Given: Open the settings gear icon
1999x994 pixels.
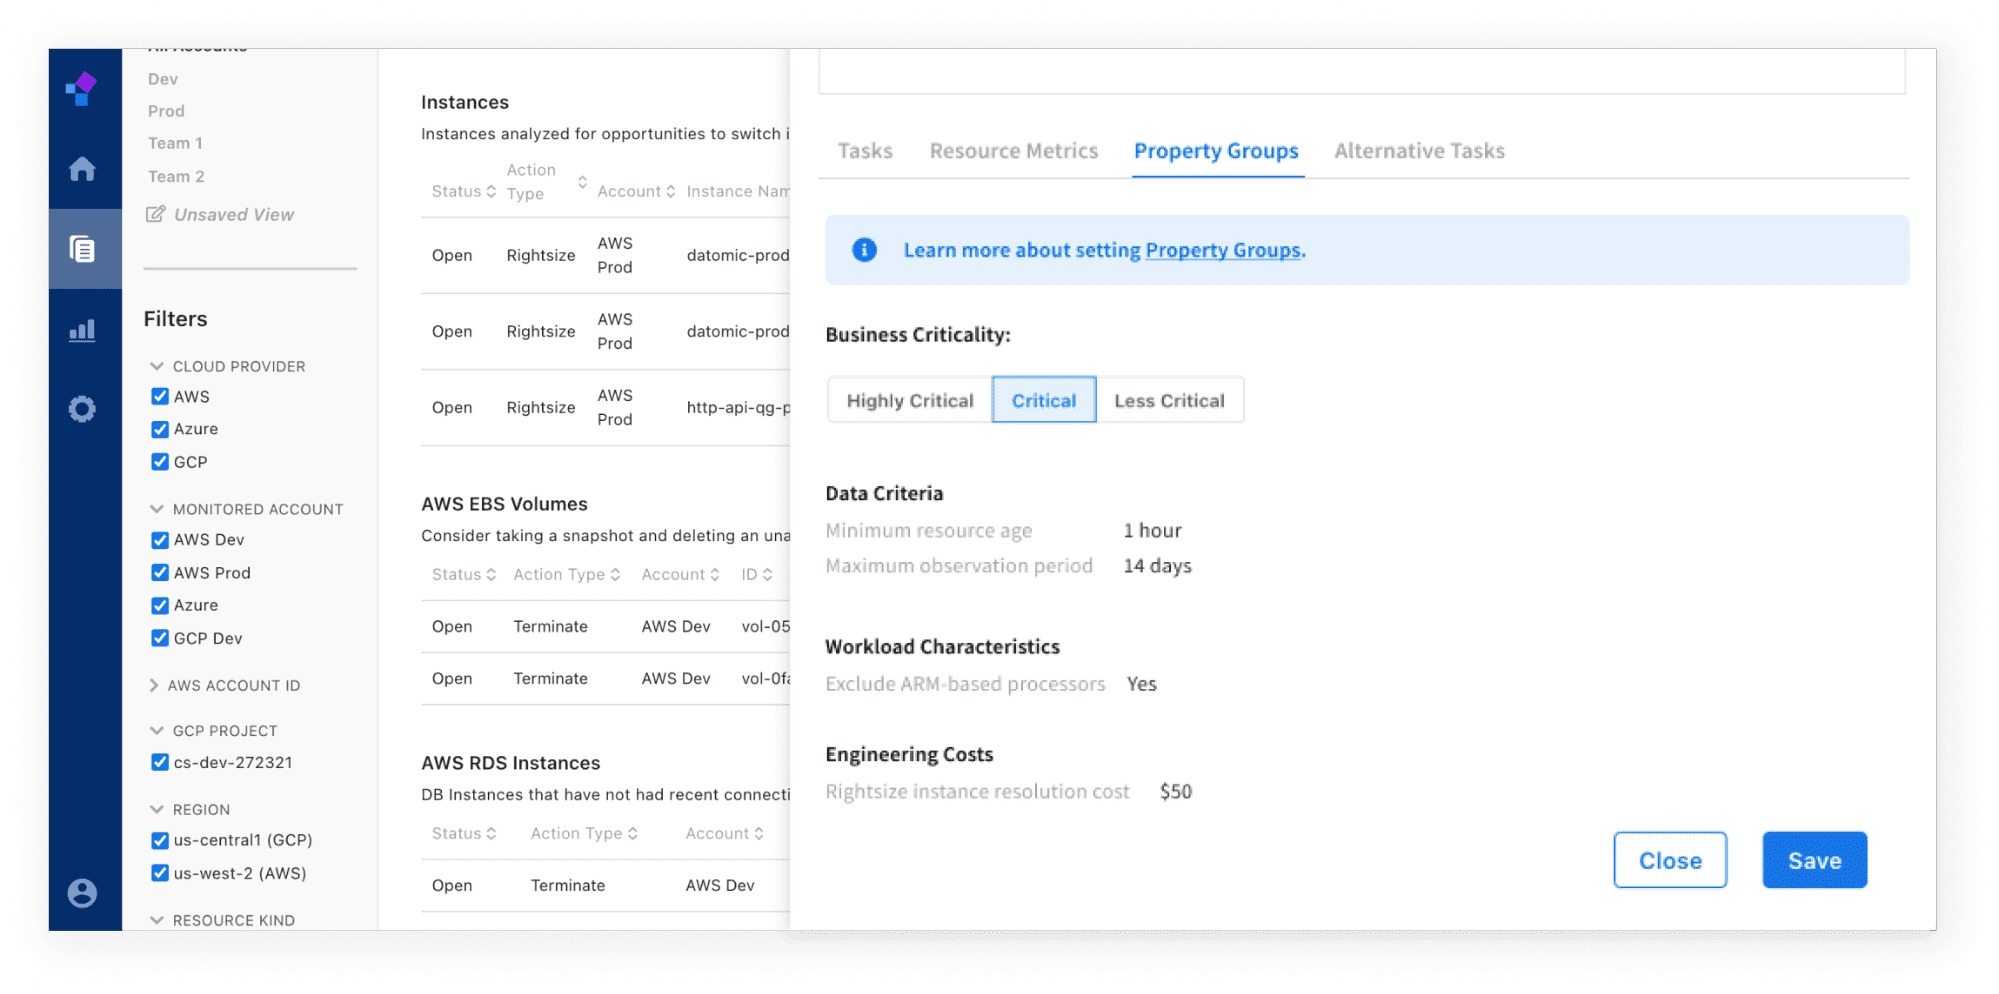Looking at the screenshot, I should [x=82, y=409].
